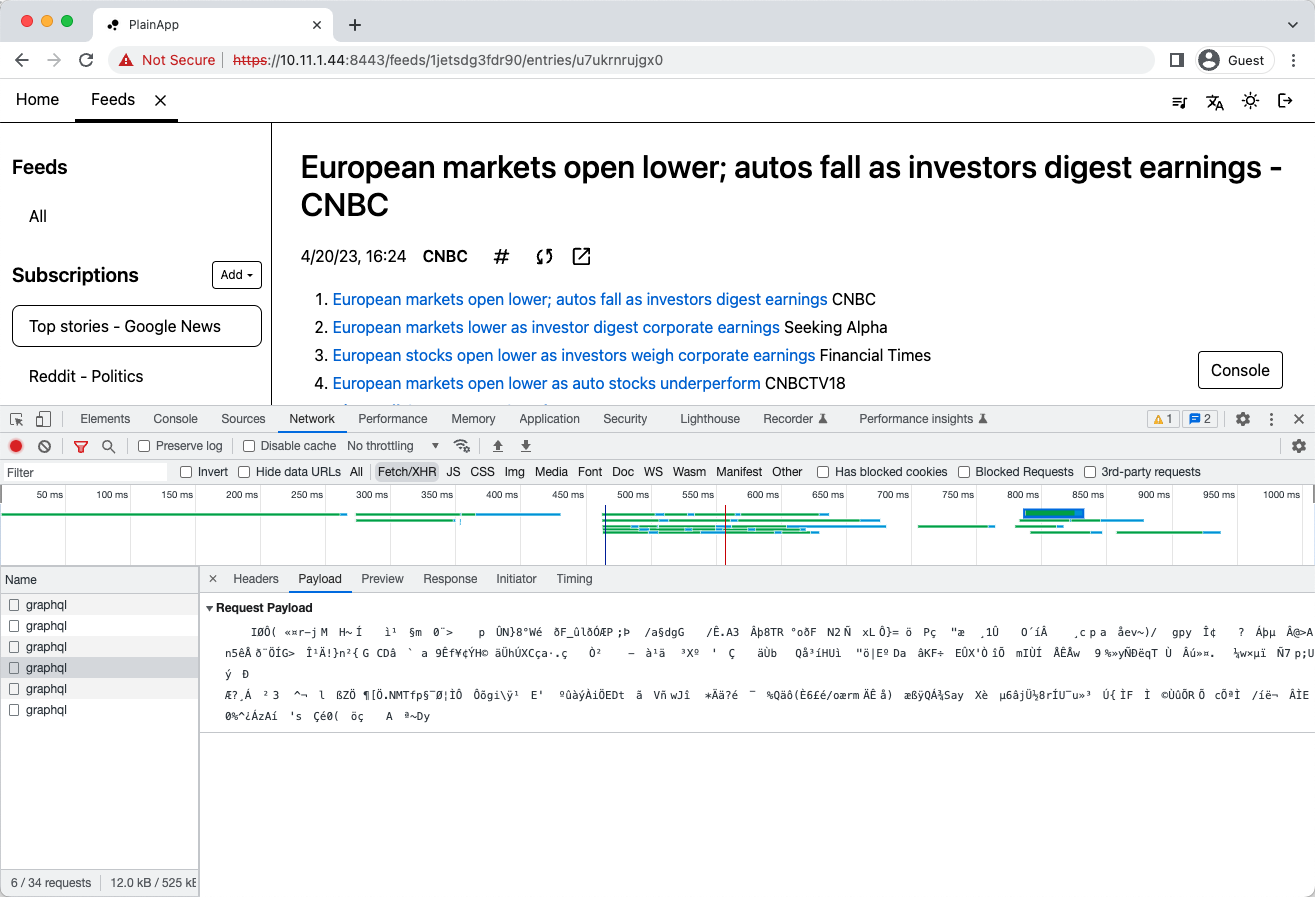This screenshot has height=897, width=1315.
Task: Close the Feeds tab in PlainApp
Action: point(160,100)
